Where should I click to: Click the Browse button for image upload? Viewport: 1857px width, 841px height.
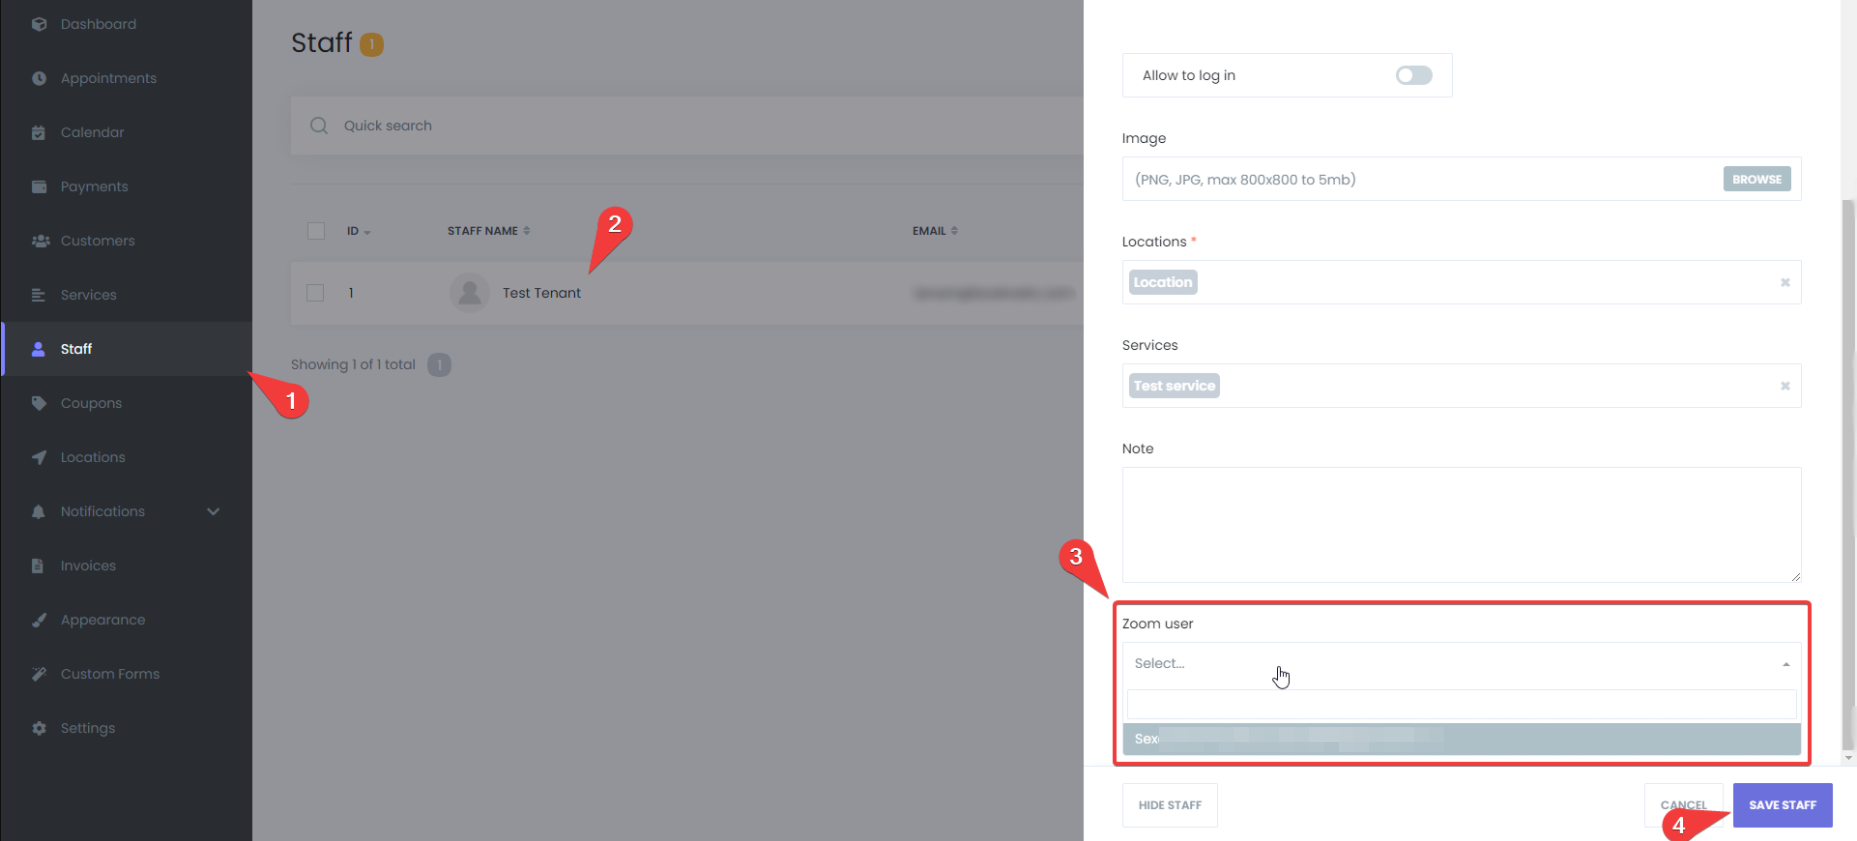click(x=1756, y=180)
